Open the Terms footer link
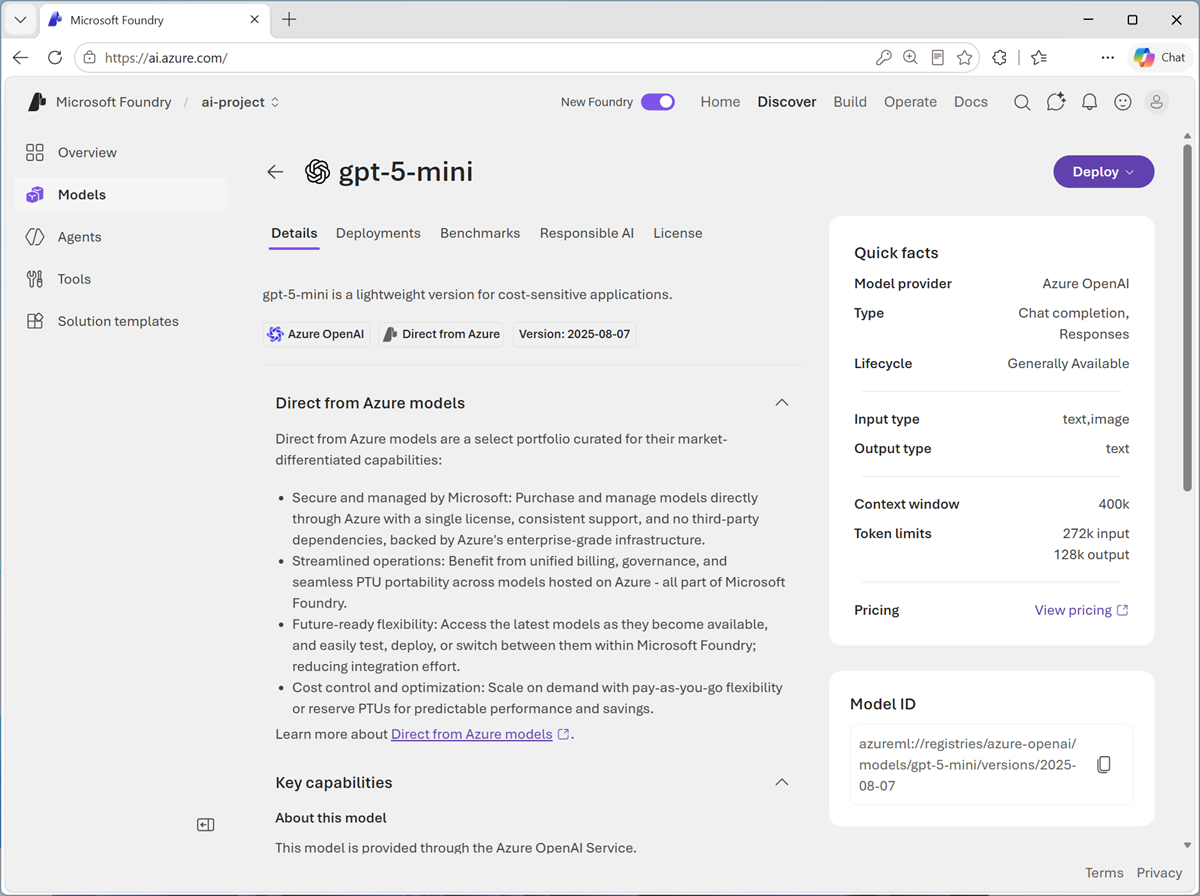The height and width of the screenshot is (896, 1200). click(1104, 873)
